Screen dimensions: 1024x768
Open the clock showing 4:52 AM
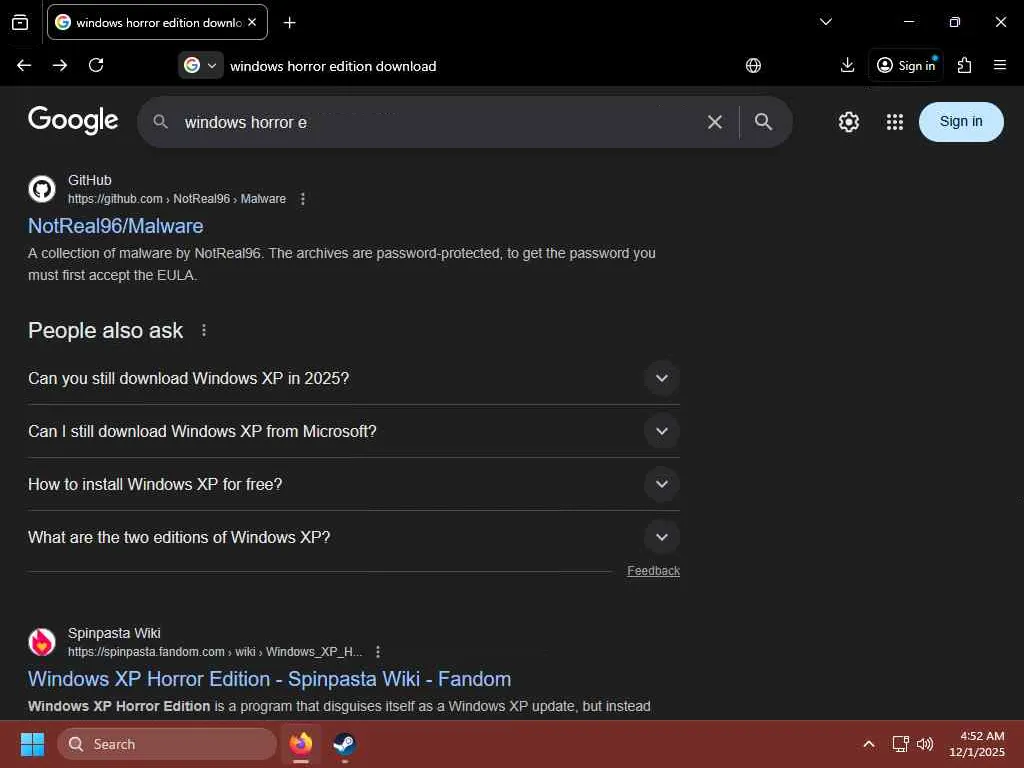976,744
